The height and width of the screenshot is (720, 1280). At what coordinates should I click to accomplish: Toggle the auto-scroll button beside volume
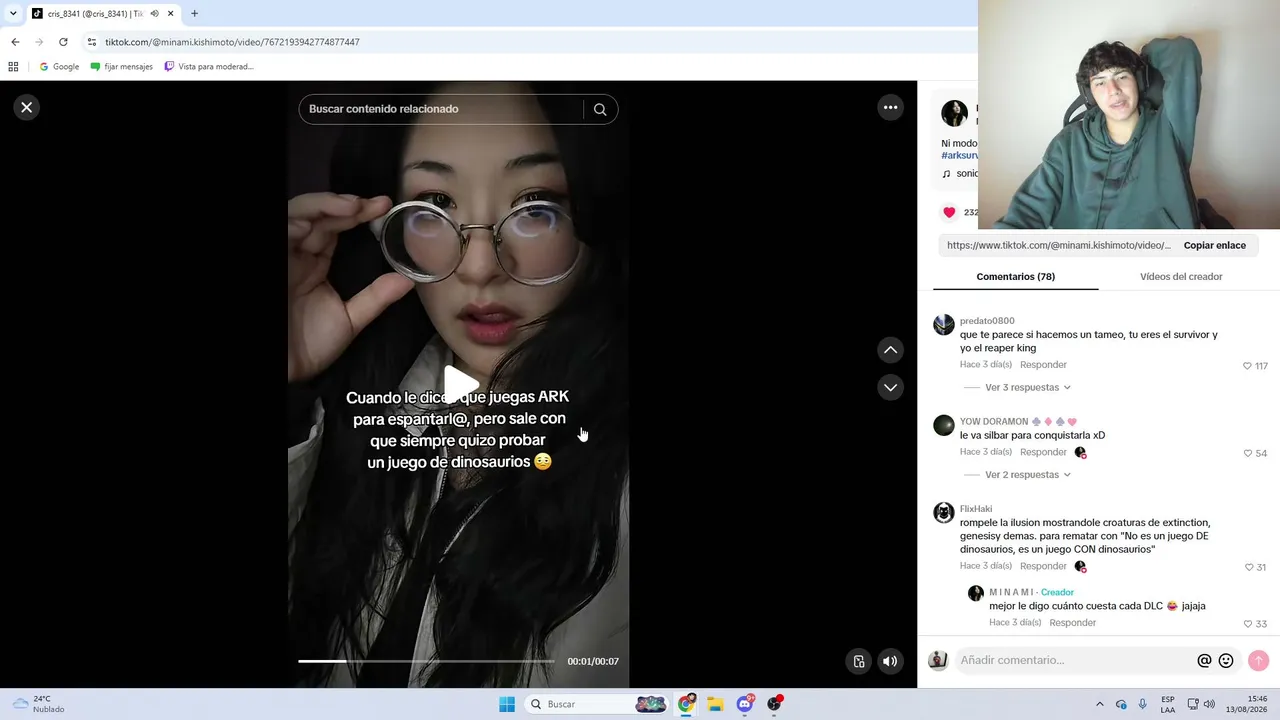pyautogui.click(x=858, y=661)
